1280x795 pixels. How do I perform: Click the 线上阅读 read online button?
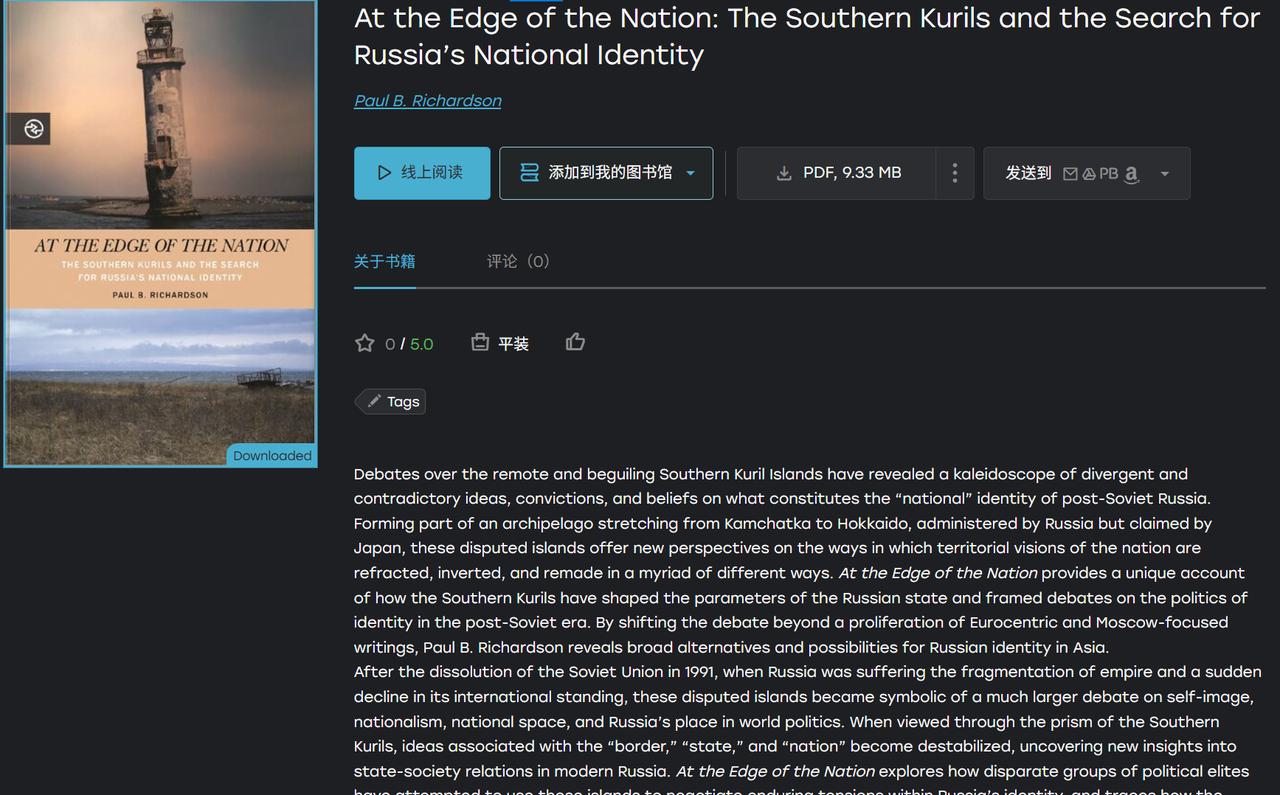[422, 173]
